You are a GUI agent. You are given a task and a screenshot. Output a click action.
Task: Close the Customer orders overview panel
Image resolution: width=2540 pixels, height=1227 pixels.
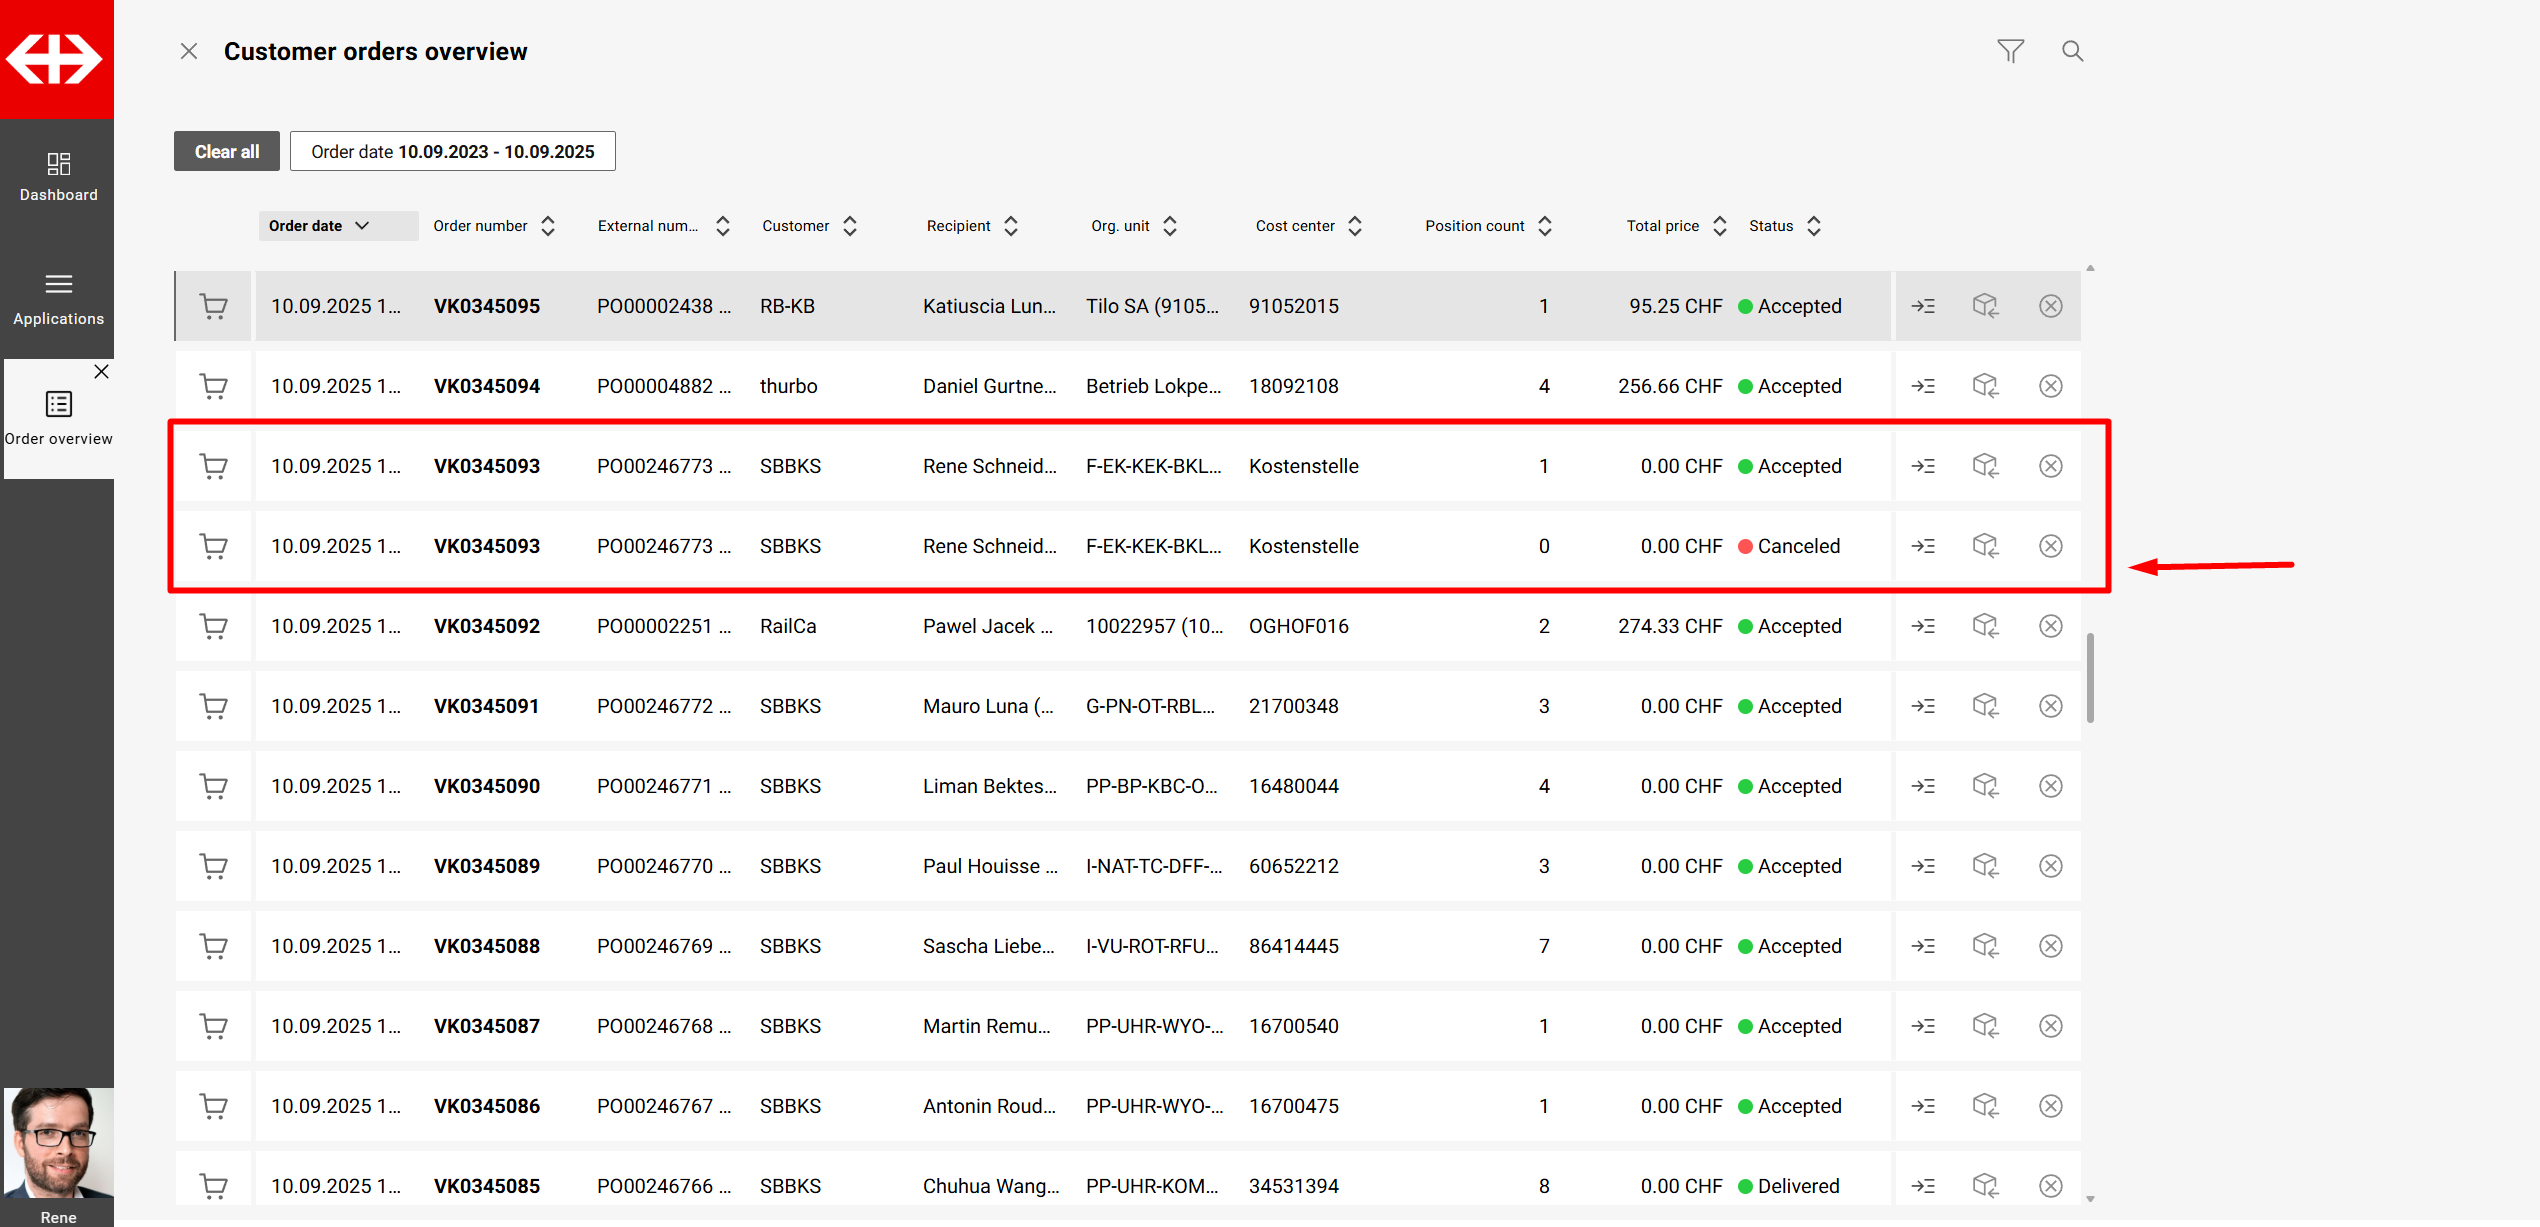tap(188, 51)
